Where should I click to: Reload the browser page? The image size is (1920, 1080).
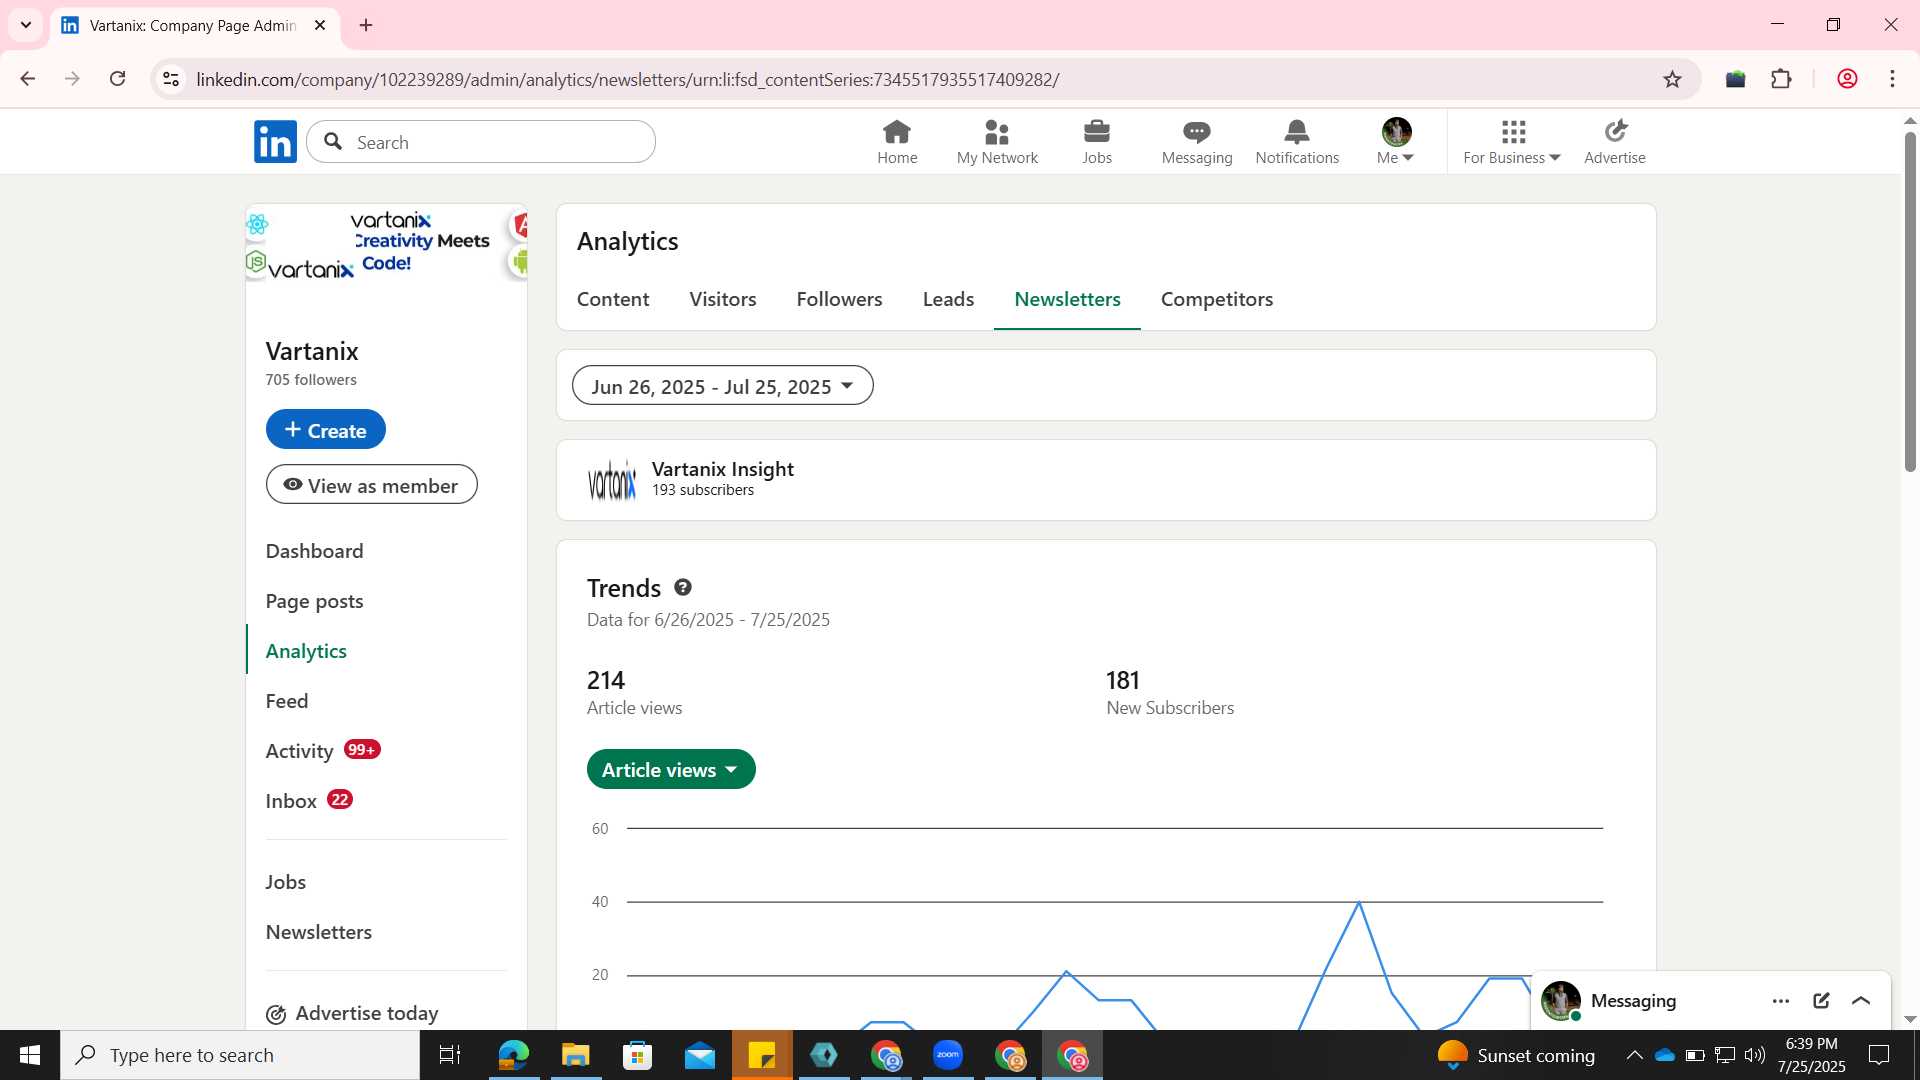tap(118, 79)
